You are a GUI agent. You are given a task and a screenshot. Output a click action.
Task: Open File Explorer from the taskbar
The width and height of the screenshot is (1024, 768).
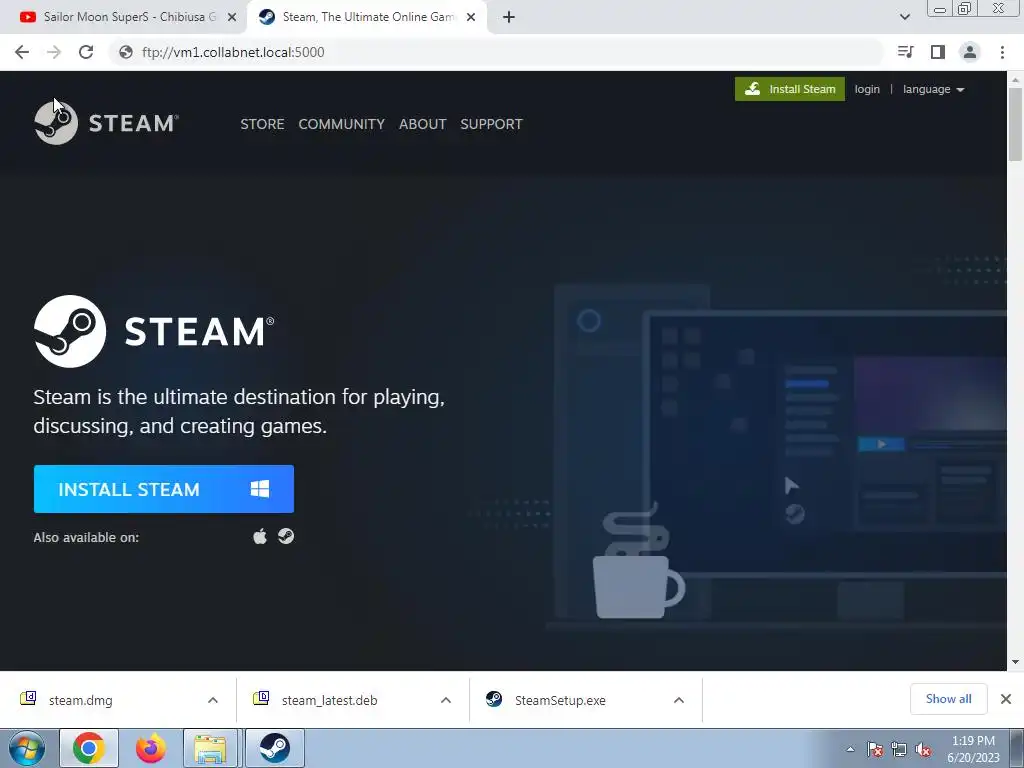coord(210,748)
